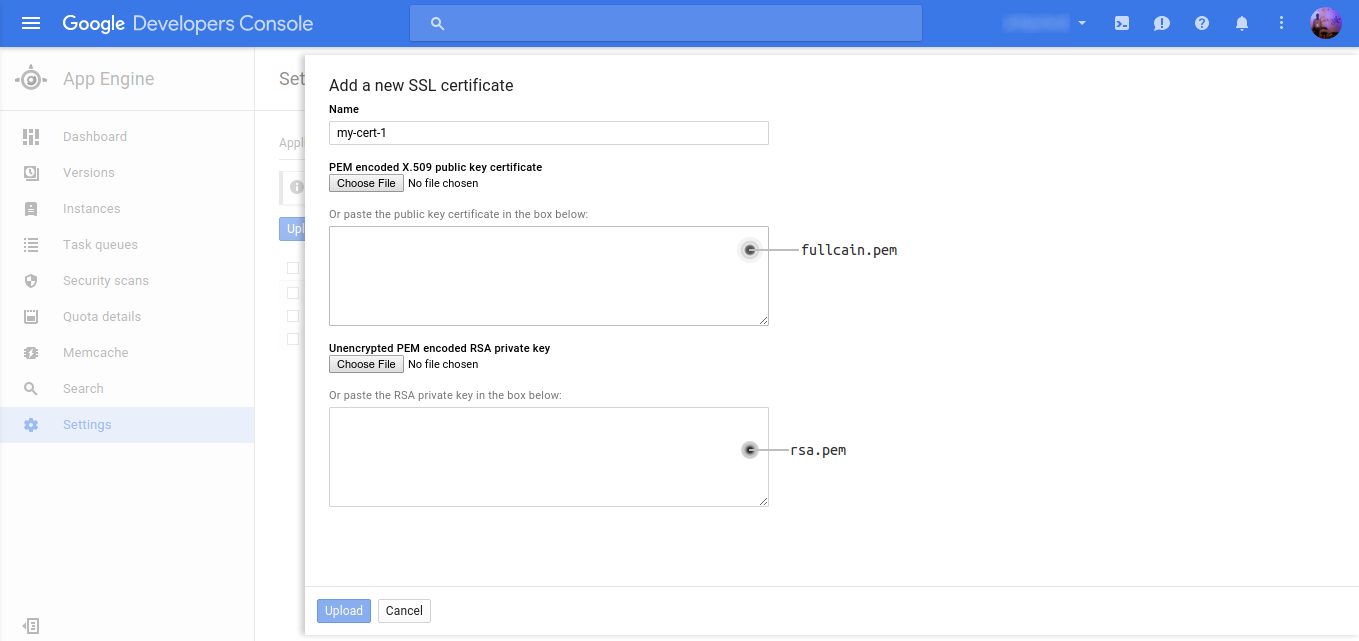The image size is (1359, 641).
Task: Select Settings in sidebar
Action: (127, 425)
